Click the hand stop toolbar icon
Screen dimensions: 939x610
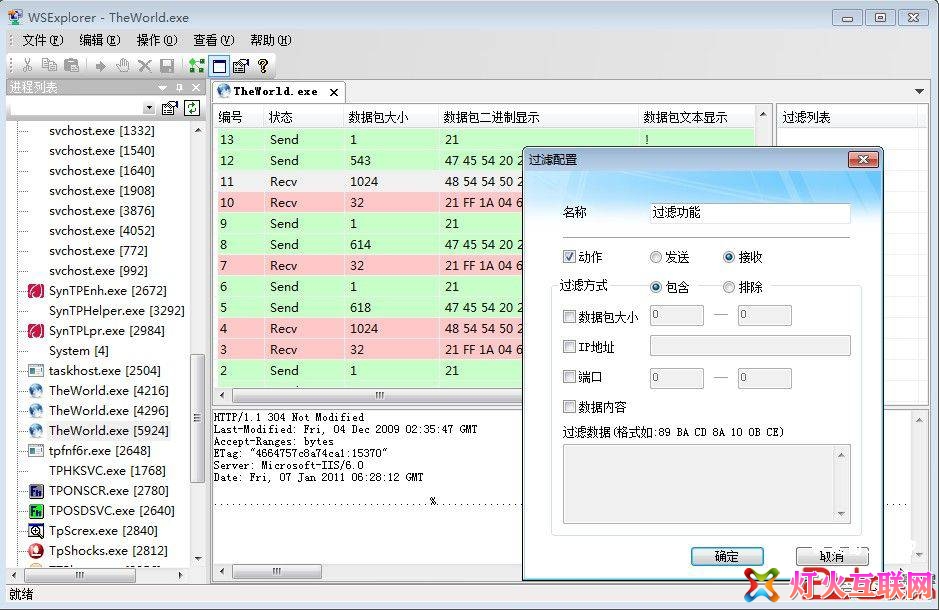(123, 65)
